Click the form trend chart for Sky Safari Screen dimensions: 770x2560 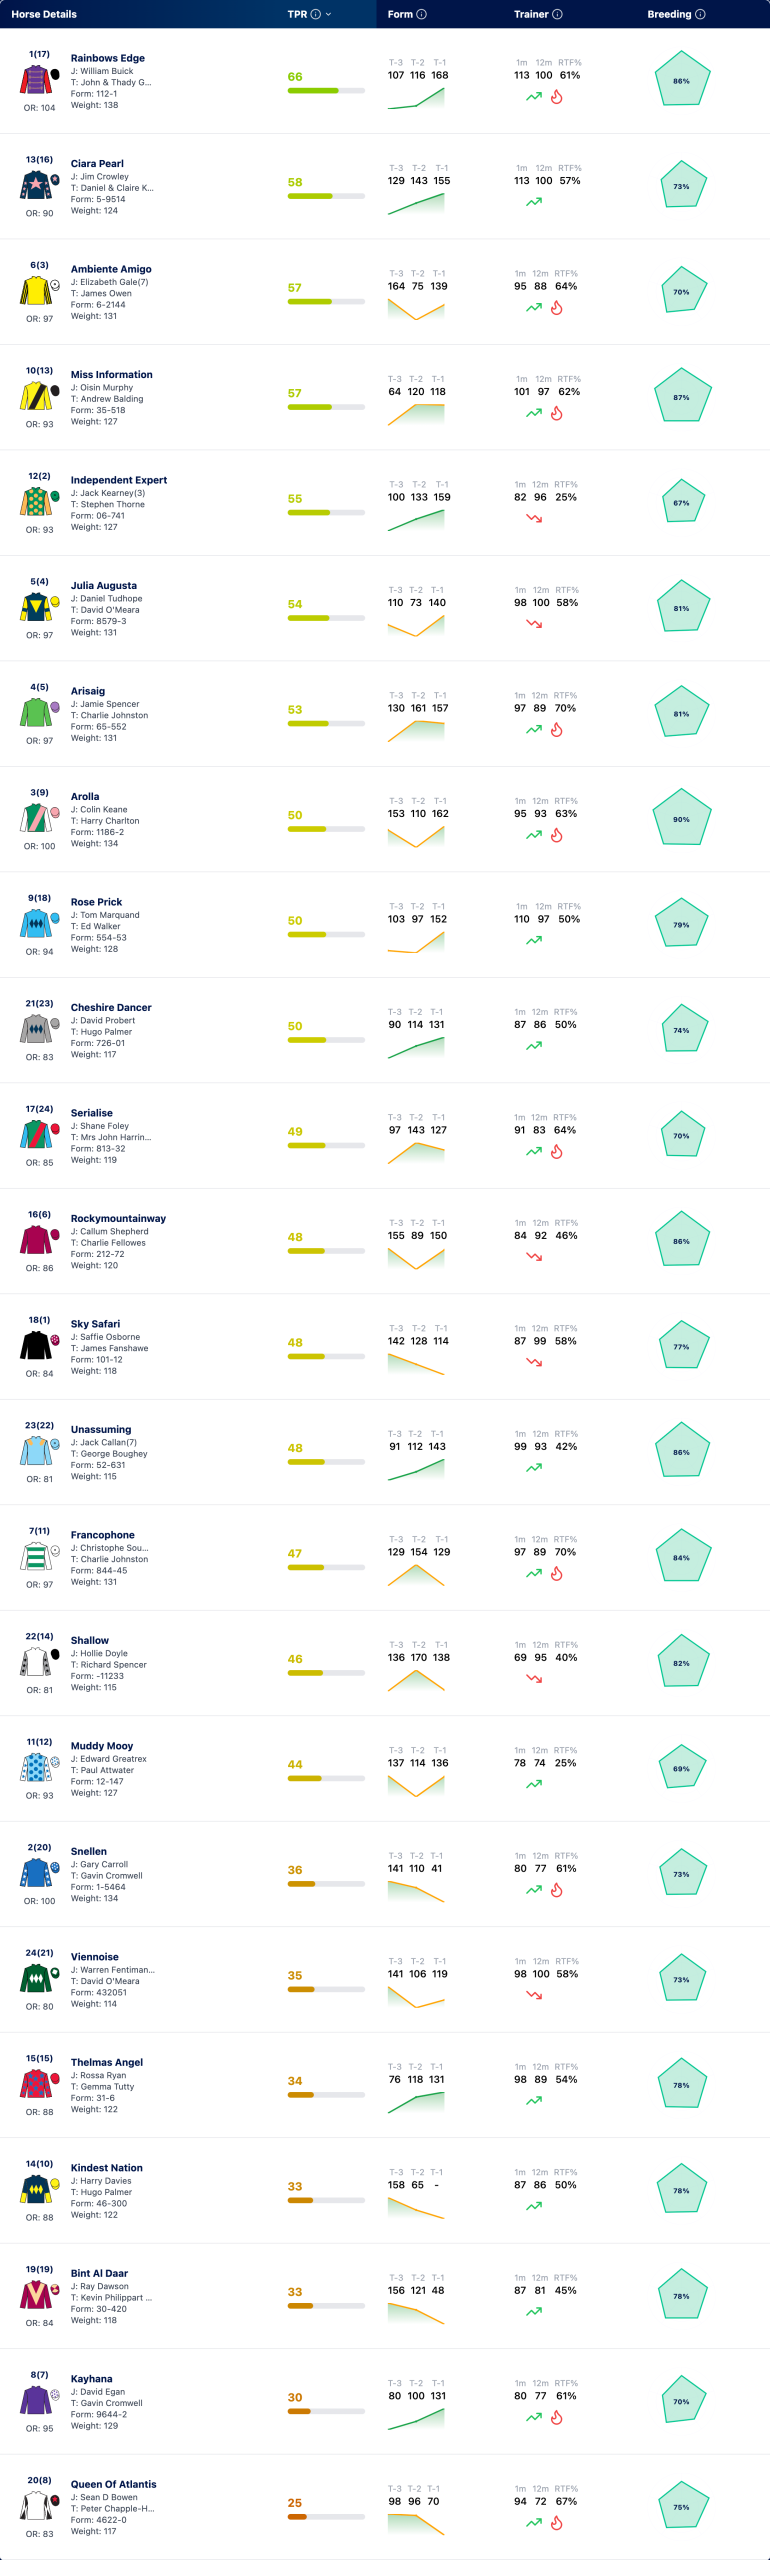(x=416, y=1364)
